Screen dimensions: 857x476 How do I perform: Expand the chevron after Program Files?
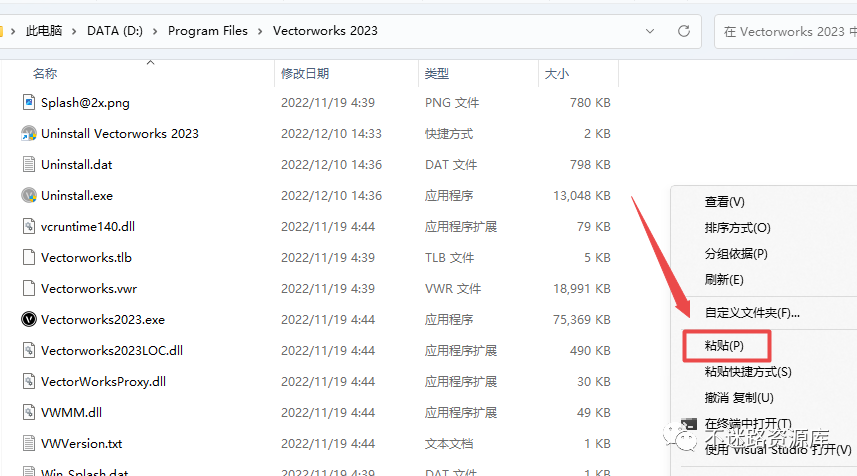pyautogui.click(x=260, y=31)
